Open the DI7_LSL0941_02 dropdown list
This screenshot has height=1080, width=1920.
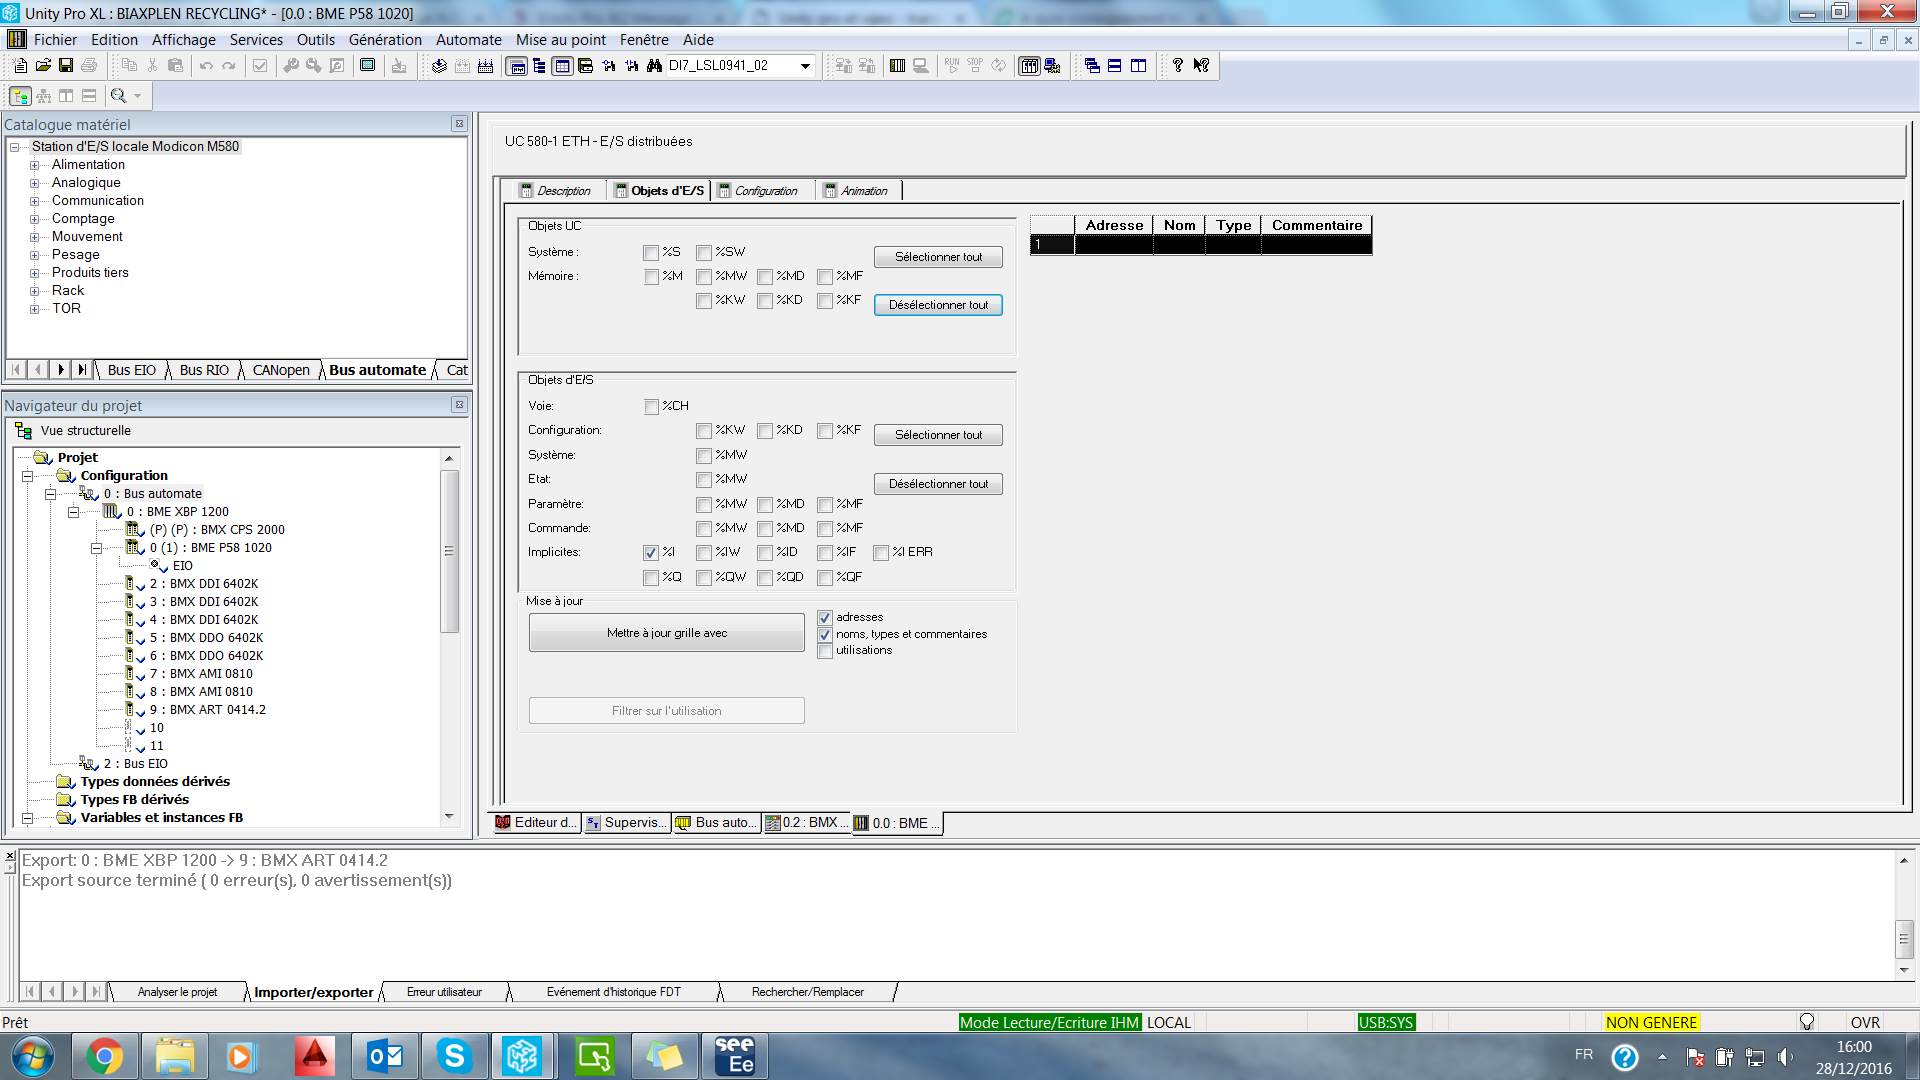point(805,66)
